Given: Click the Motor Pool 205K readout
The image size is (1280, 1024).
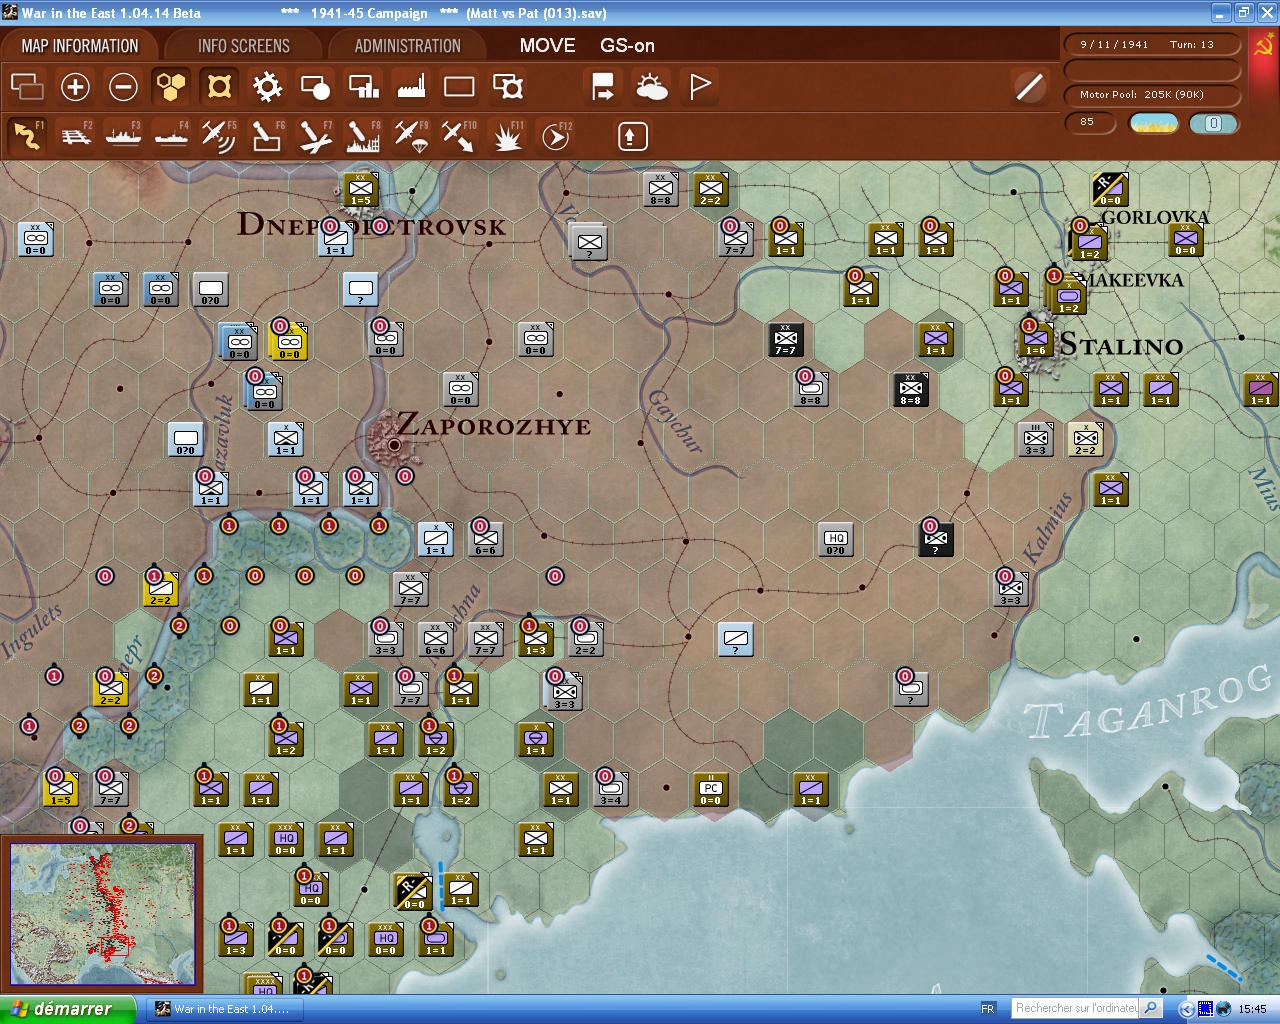Looking at the screenshot, I should [1152, 95].
